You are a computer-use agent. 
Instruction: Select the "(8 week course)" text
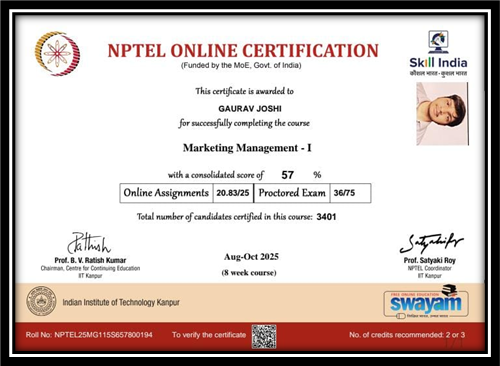point(249,273)
